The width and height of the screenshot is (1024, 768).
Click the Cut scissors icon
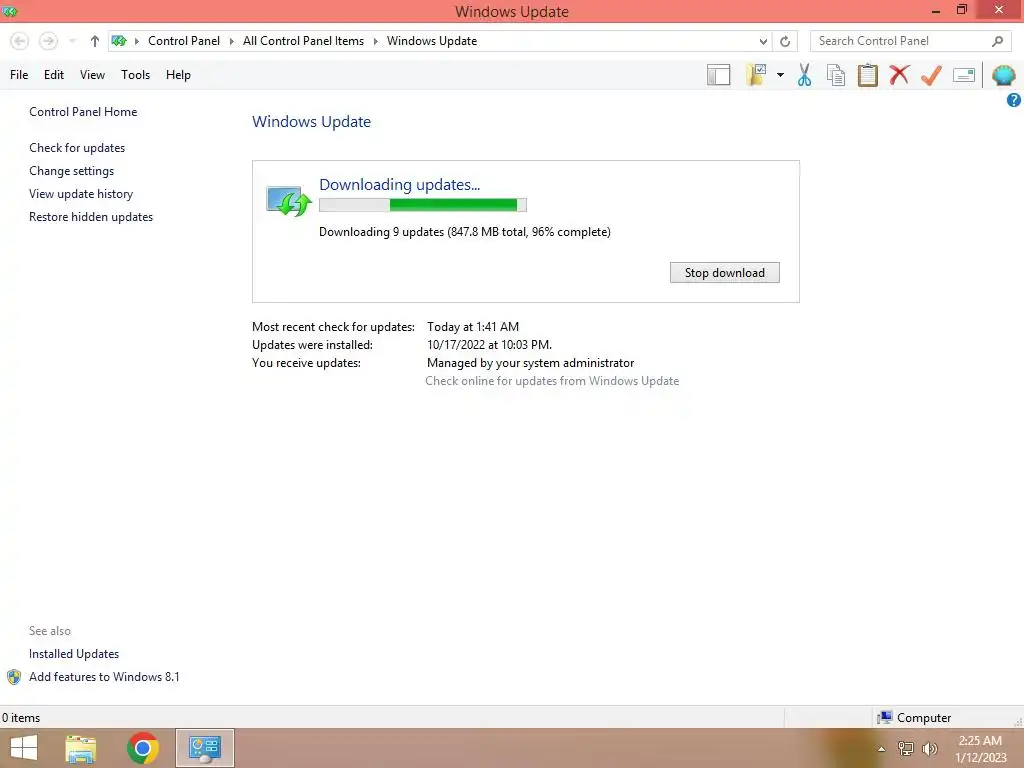[x=805, y=75]
